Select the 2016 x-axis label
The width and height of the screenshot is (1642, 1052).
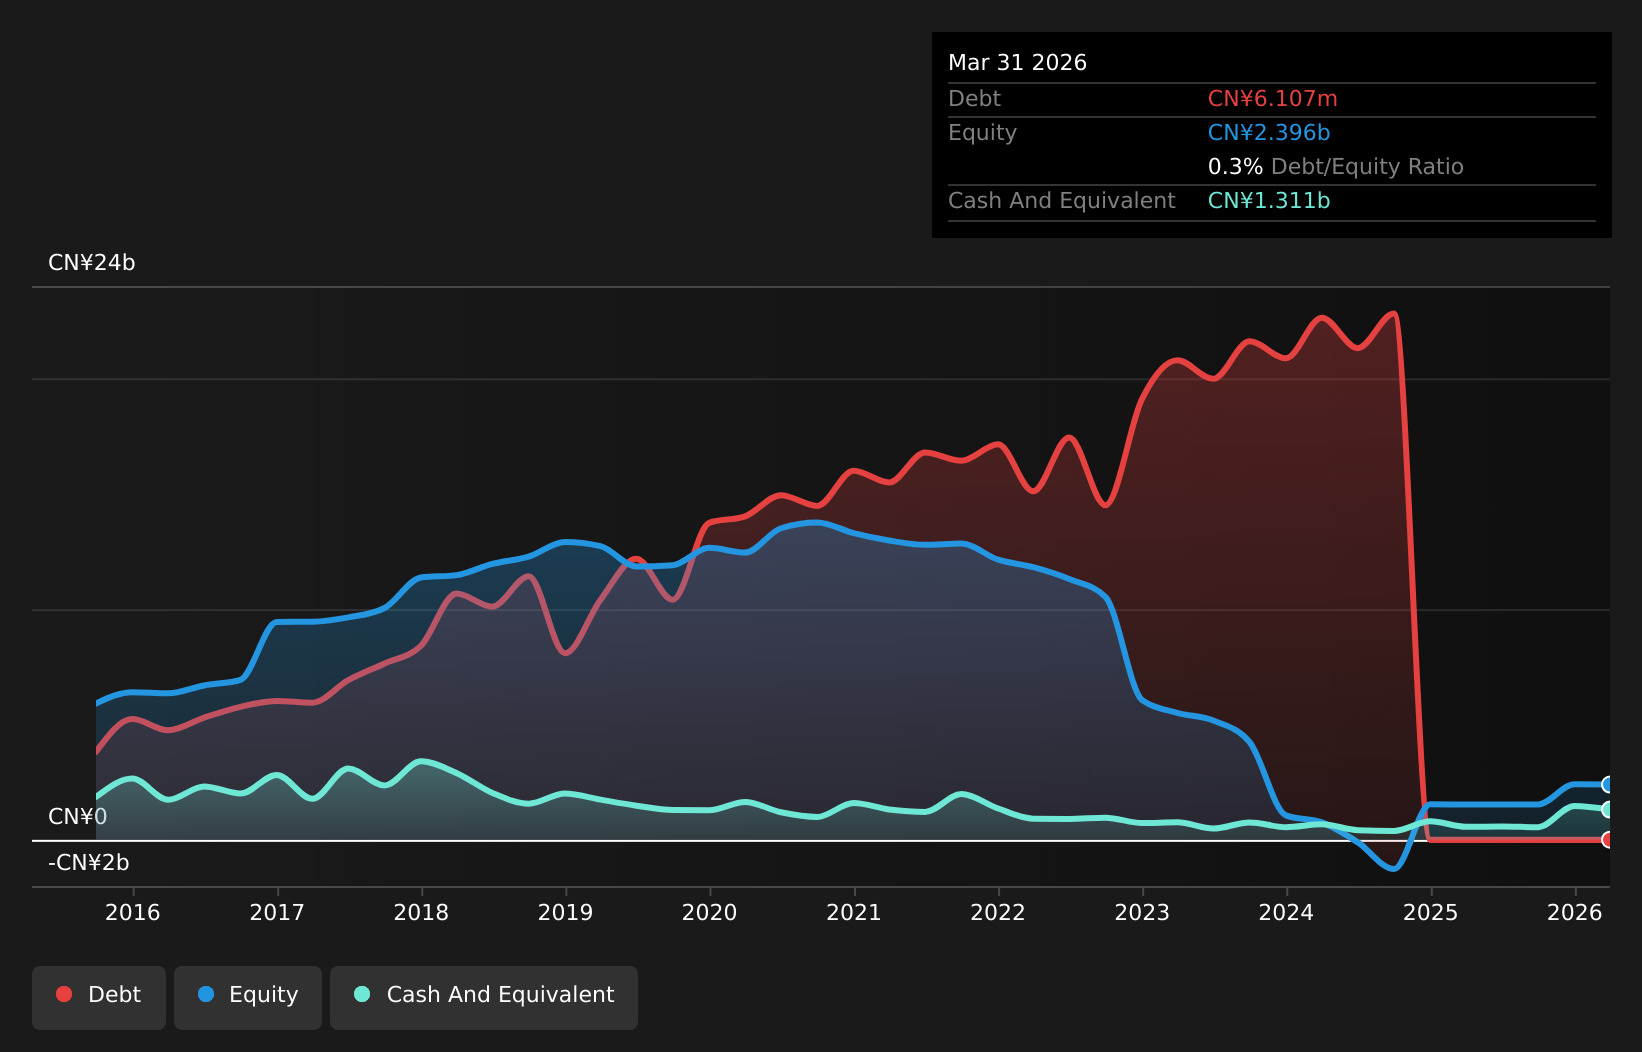[133, 913]
